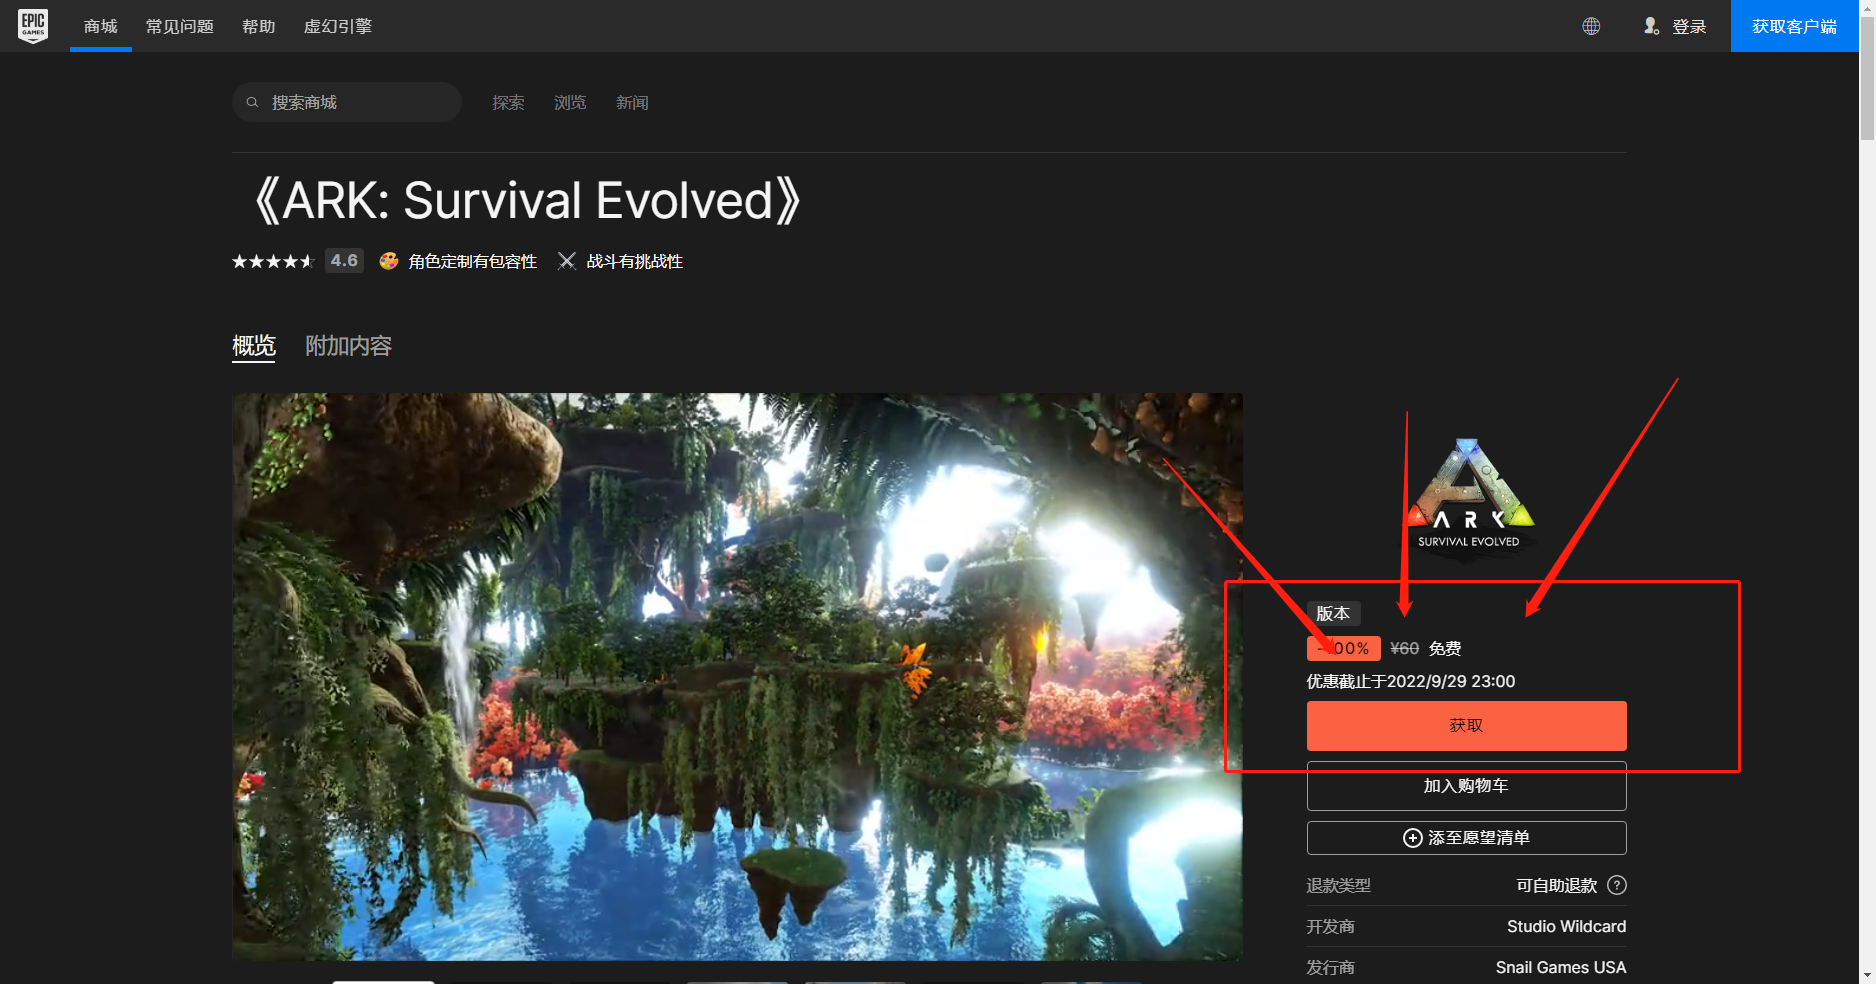Click the 加入购物车 button

pos(1465,786)
